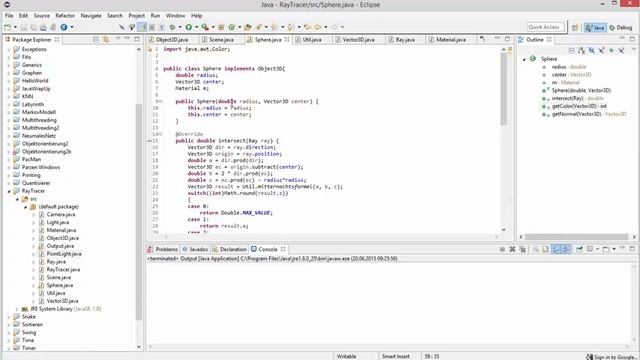640x360 pixels.
Task: Select the Snake project
Action: (29, 317)
